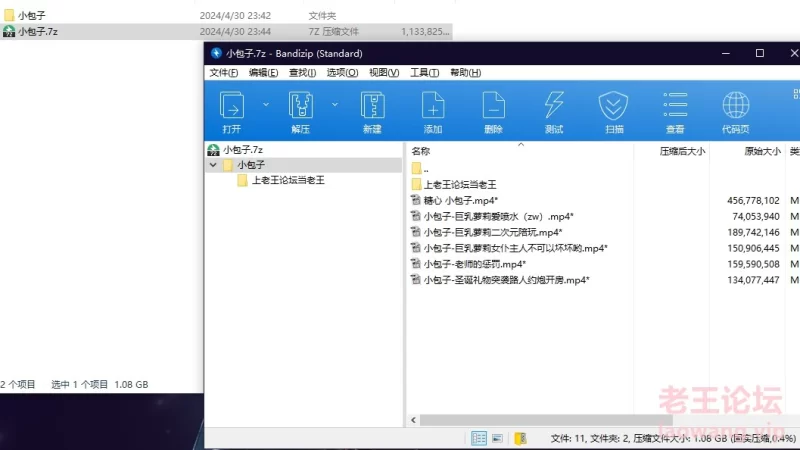Screen dimensions: 800x450
Task: Click the 7Z 压缩文件 type cell in Explorer
Action: (x=333, y=32)
